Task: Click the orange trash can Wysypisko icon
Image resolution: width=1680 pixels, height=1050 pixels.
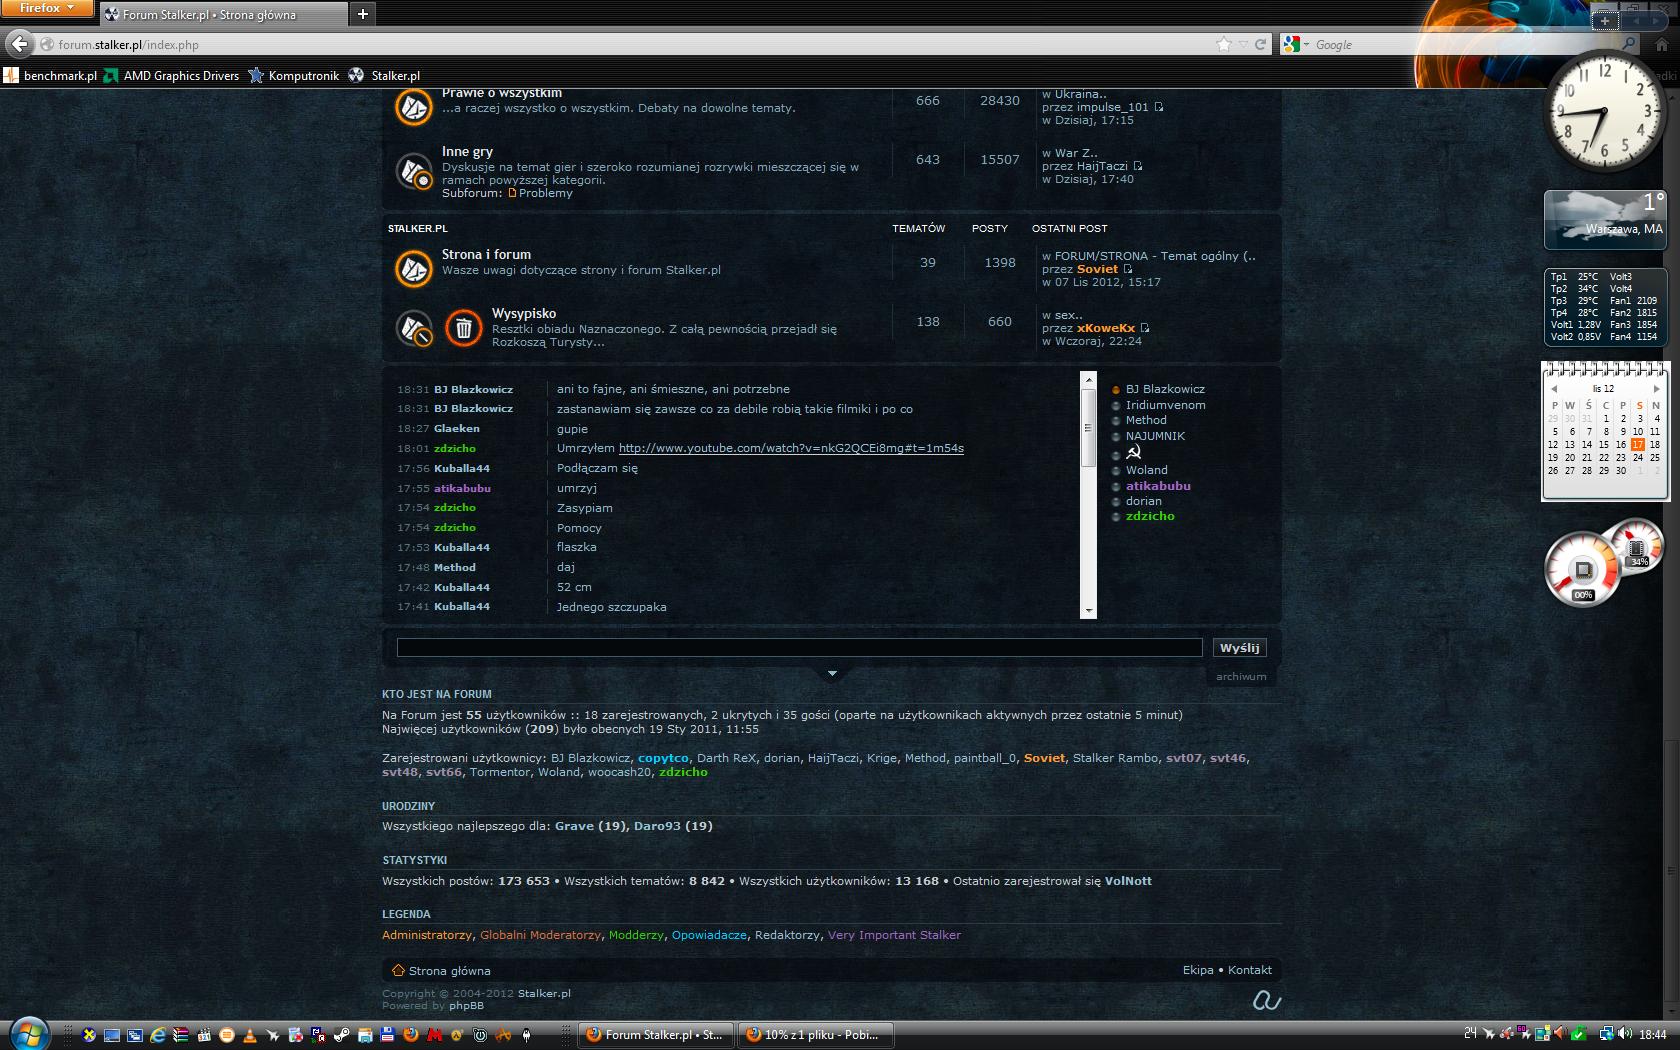Action: (x=463, y=328)
